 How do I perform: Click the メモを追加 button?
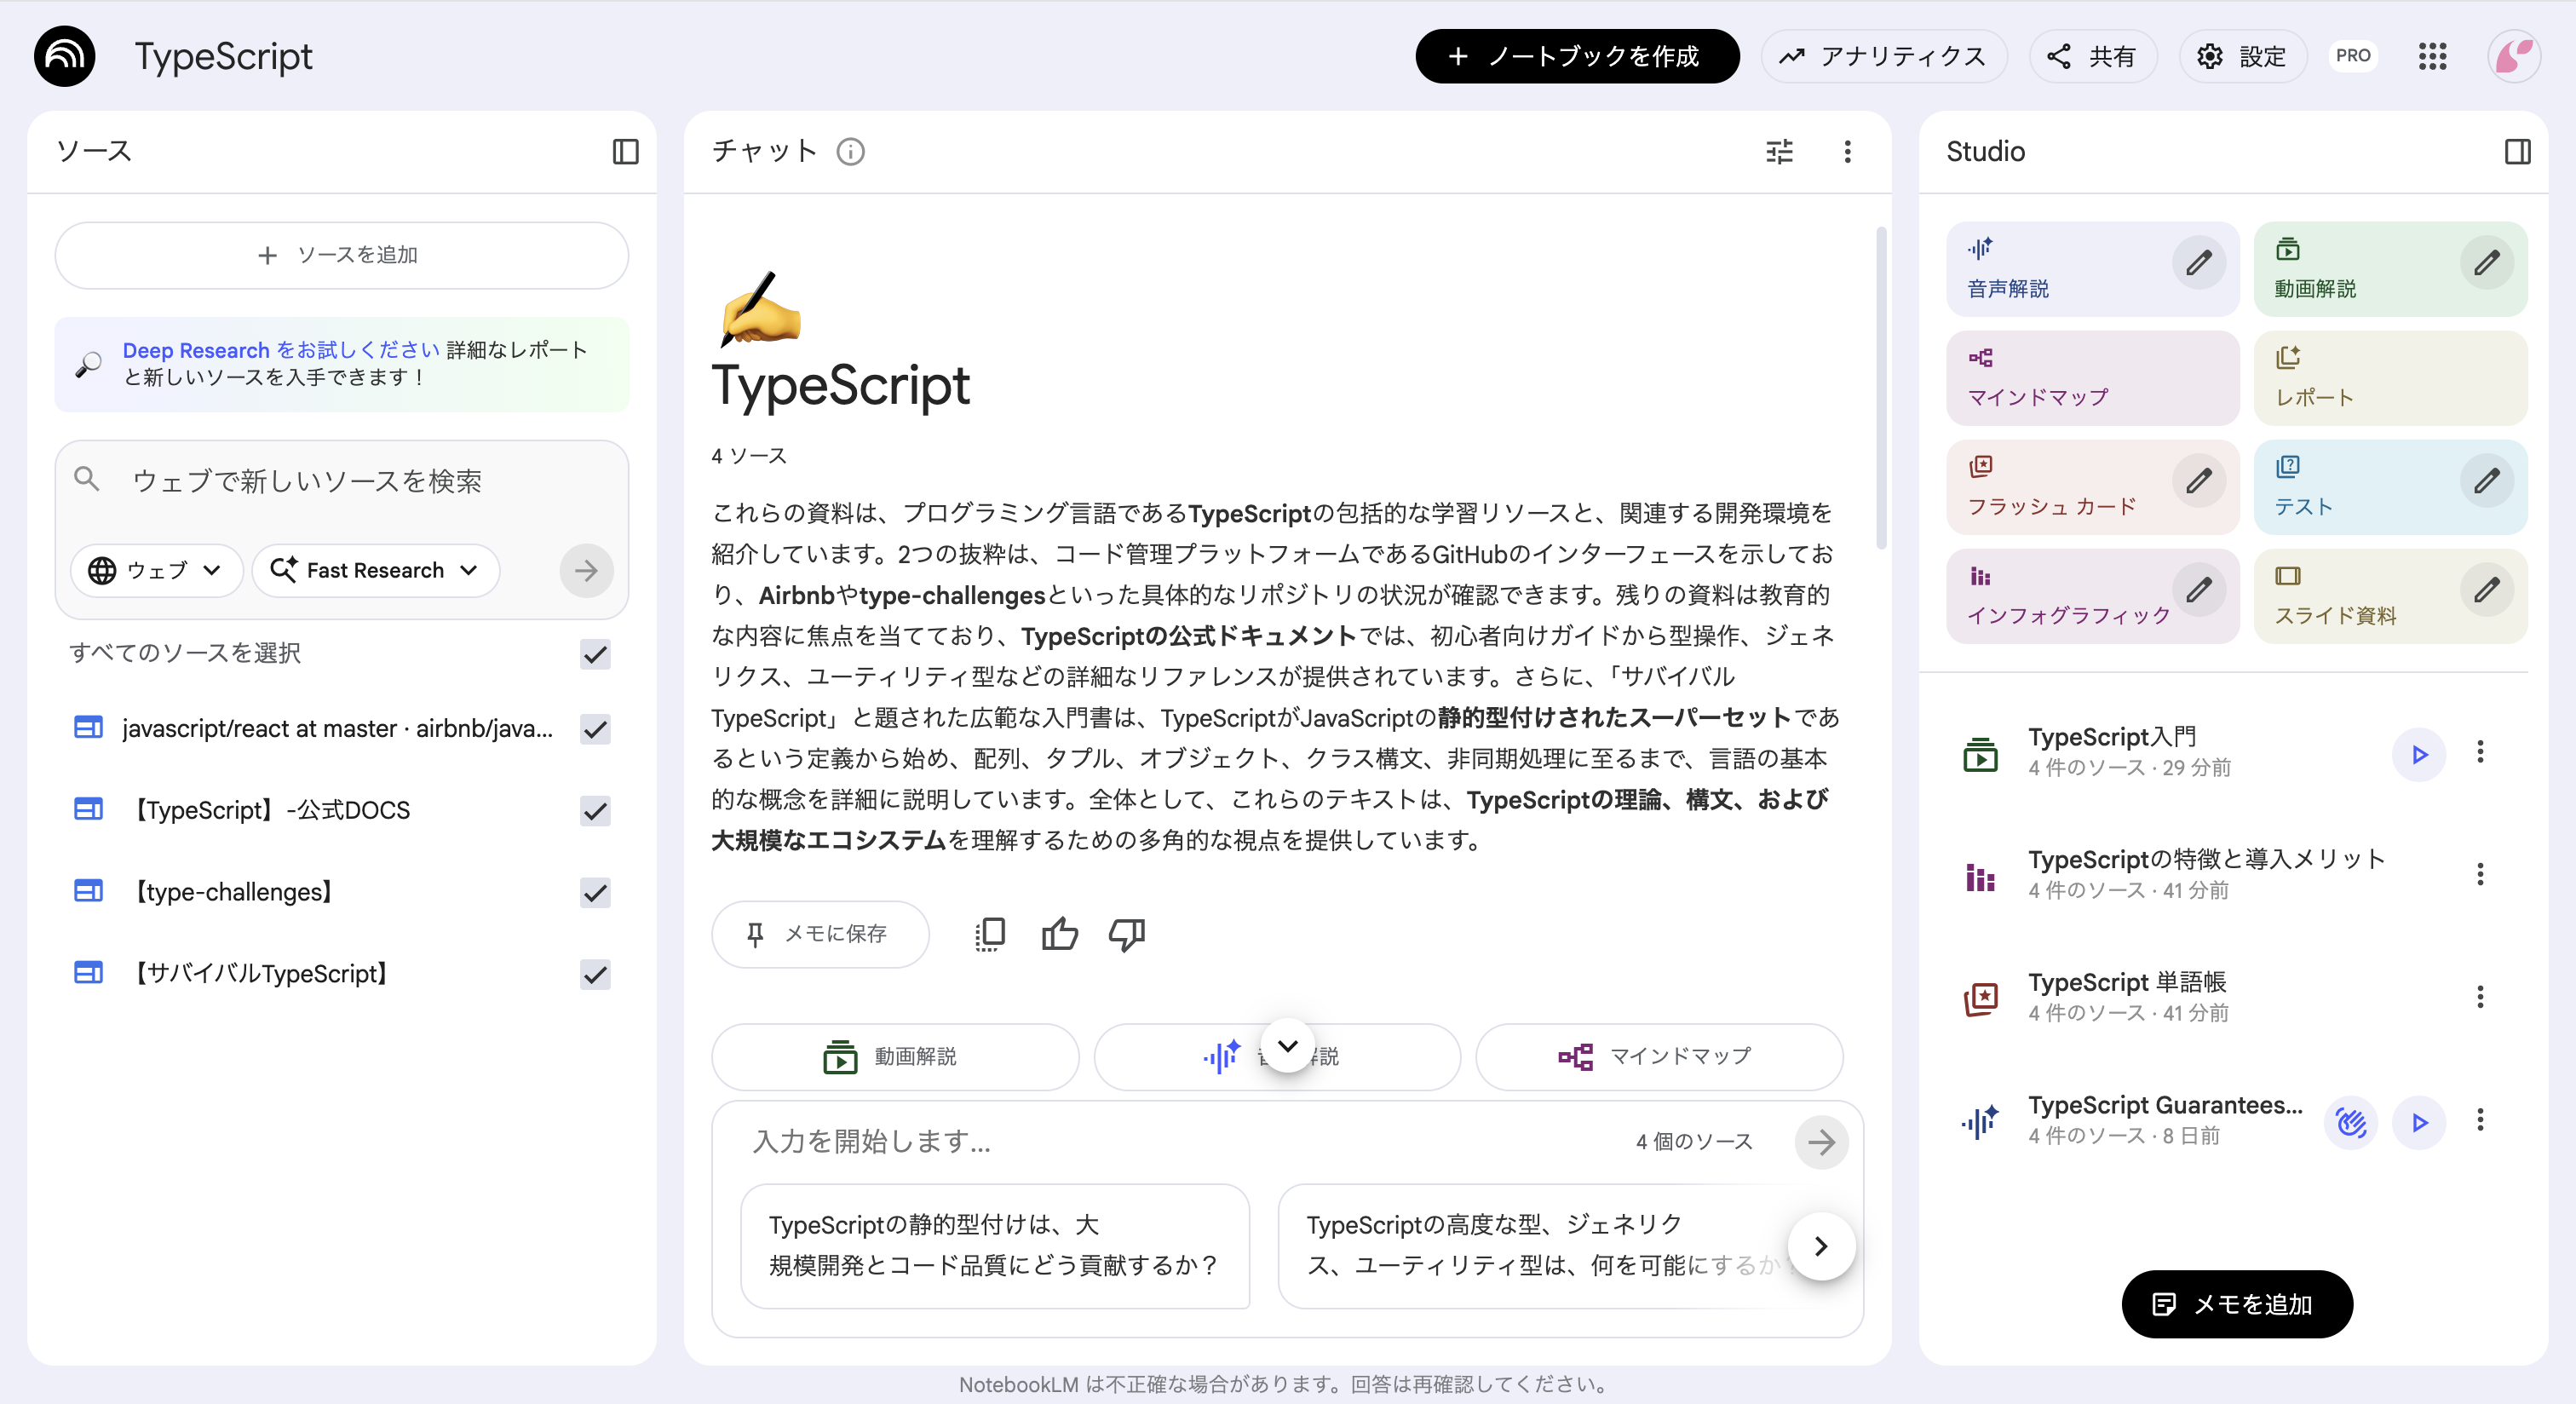coord(2236,1304)
